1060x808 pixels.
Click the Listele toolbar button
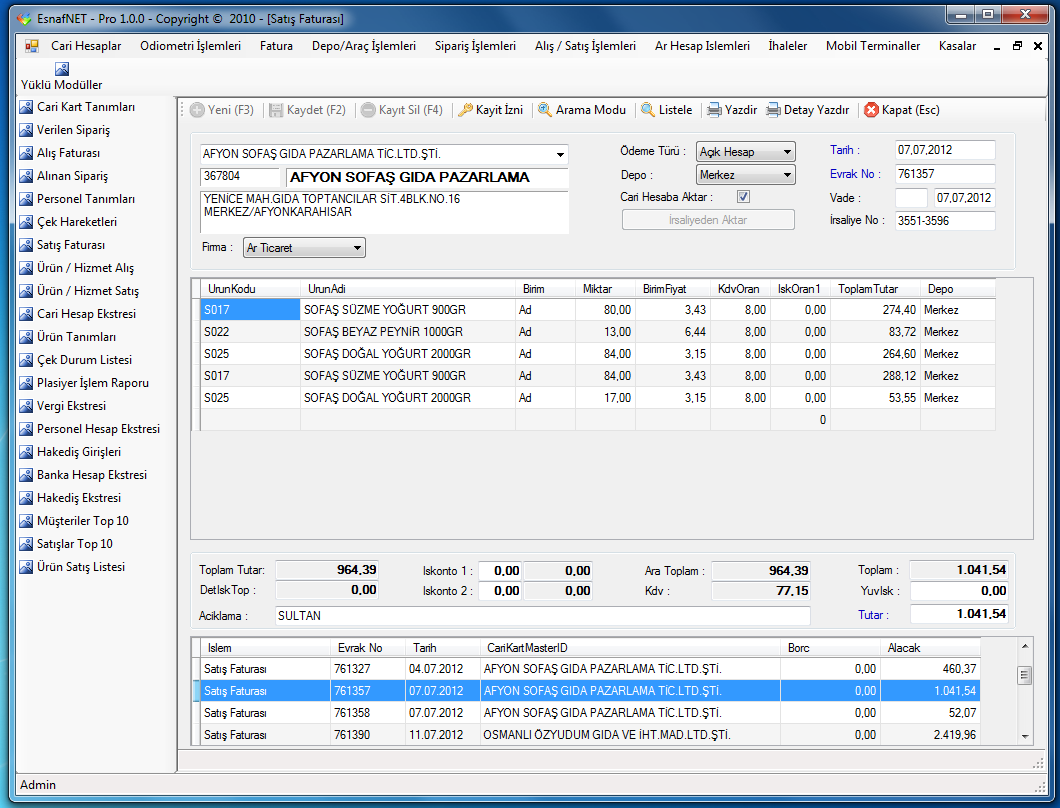click(667, 110)
